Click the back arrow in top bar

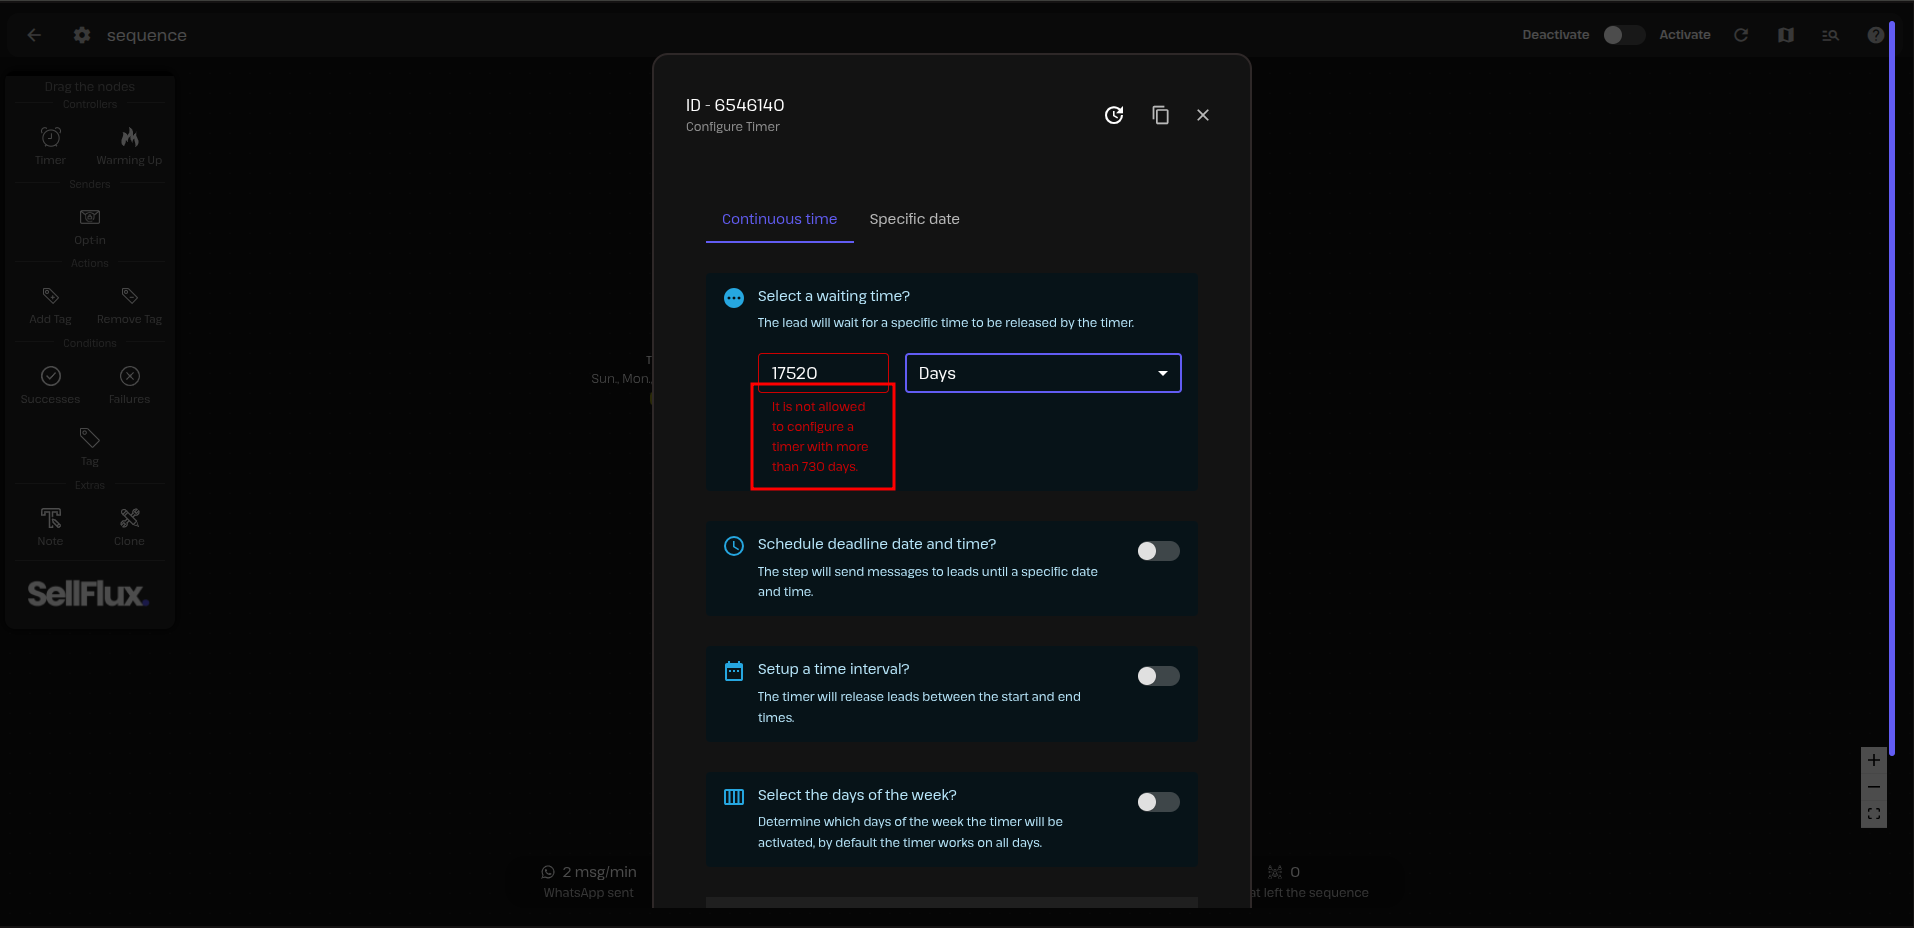click(34, 35)
